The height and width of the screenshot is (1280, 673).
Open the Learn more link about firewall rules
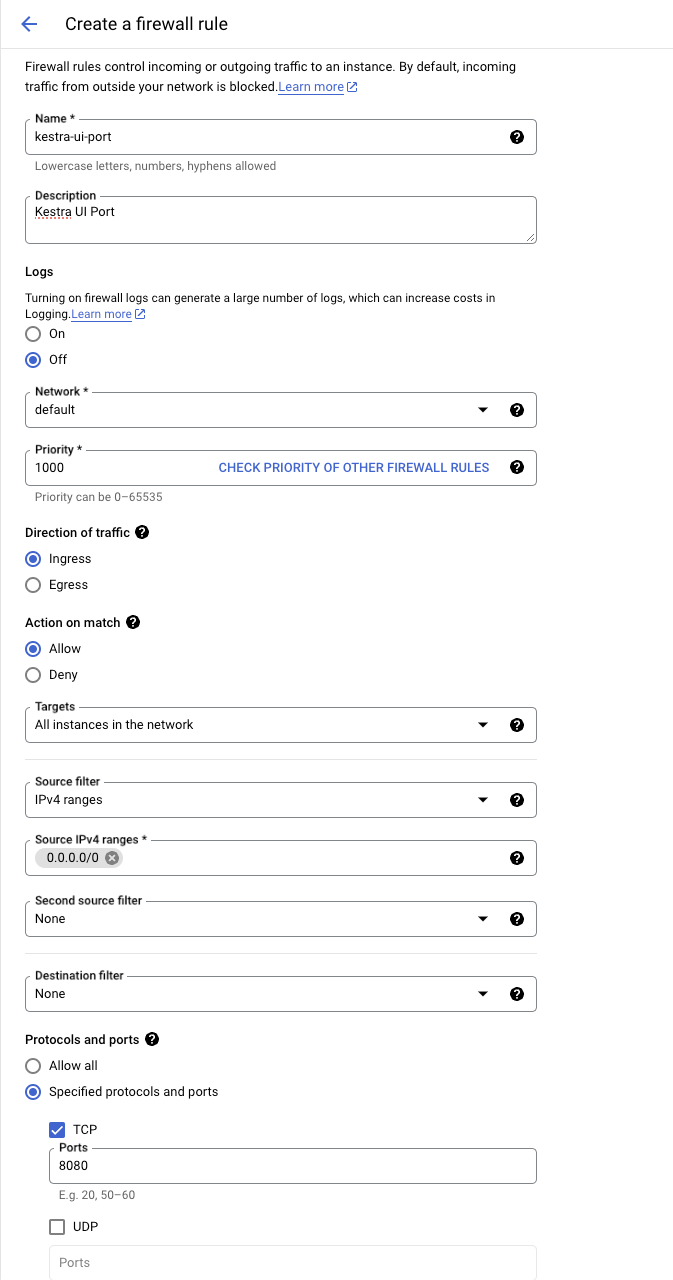pyautogui.click(x=311, y=87)
